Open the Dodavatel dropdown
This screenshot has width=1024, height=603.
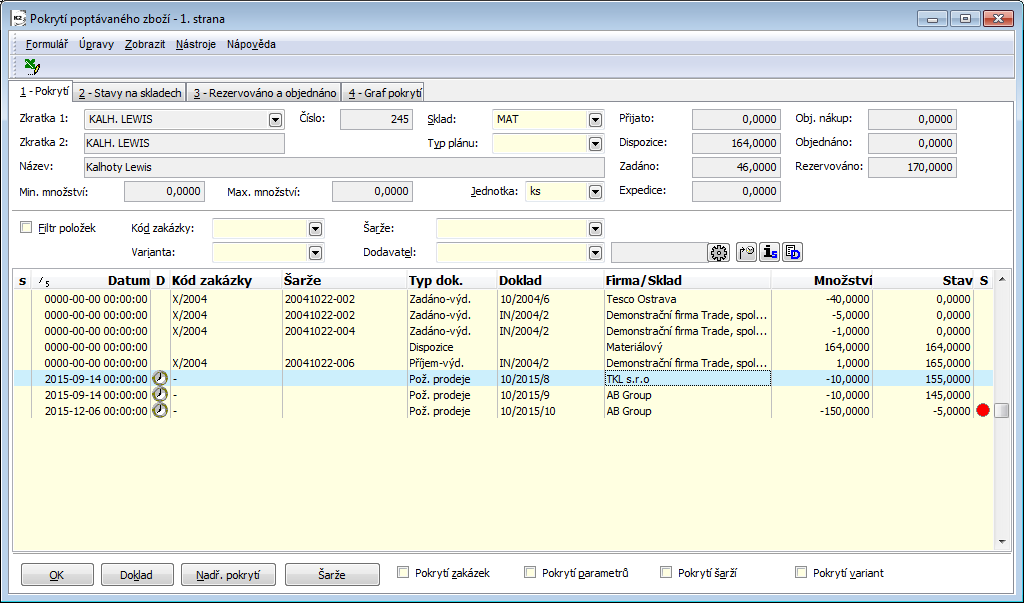[x=596, y=253]
